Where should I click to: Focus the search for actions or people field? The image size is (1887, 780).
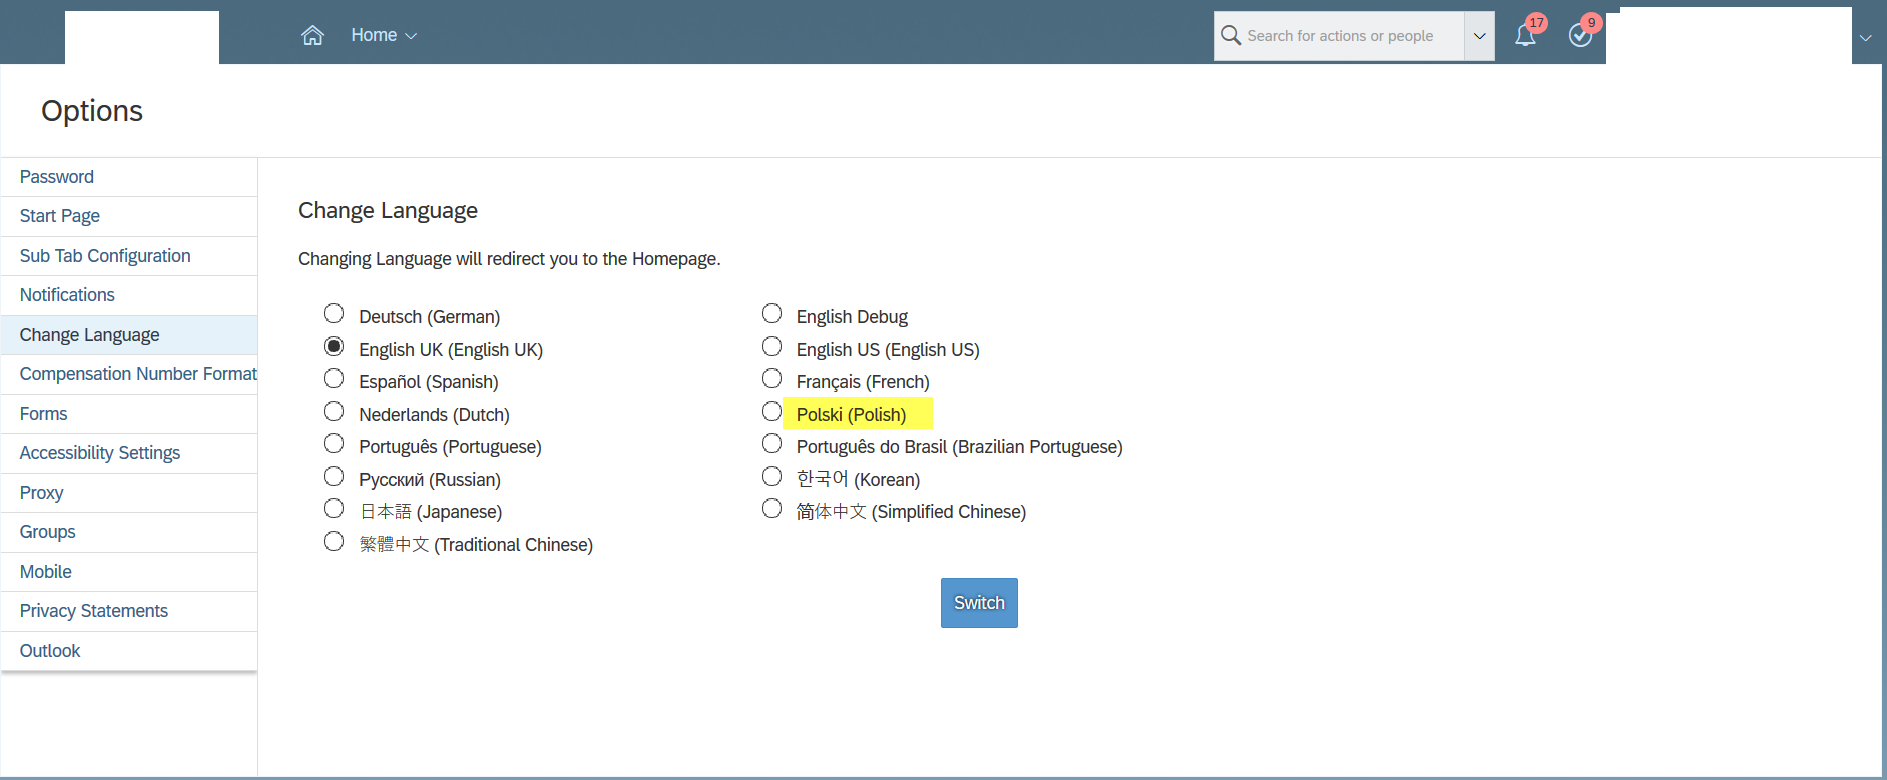pyautogui.click(x=1340, y=36)
